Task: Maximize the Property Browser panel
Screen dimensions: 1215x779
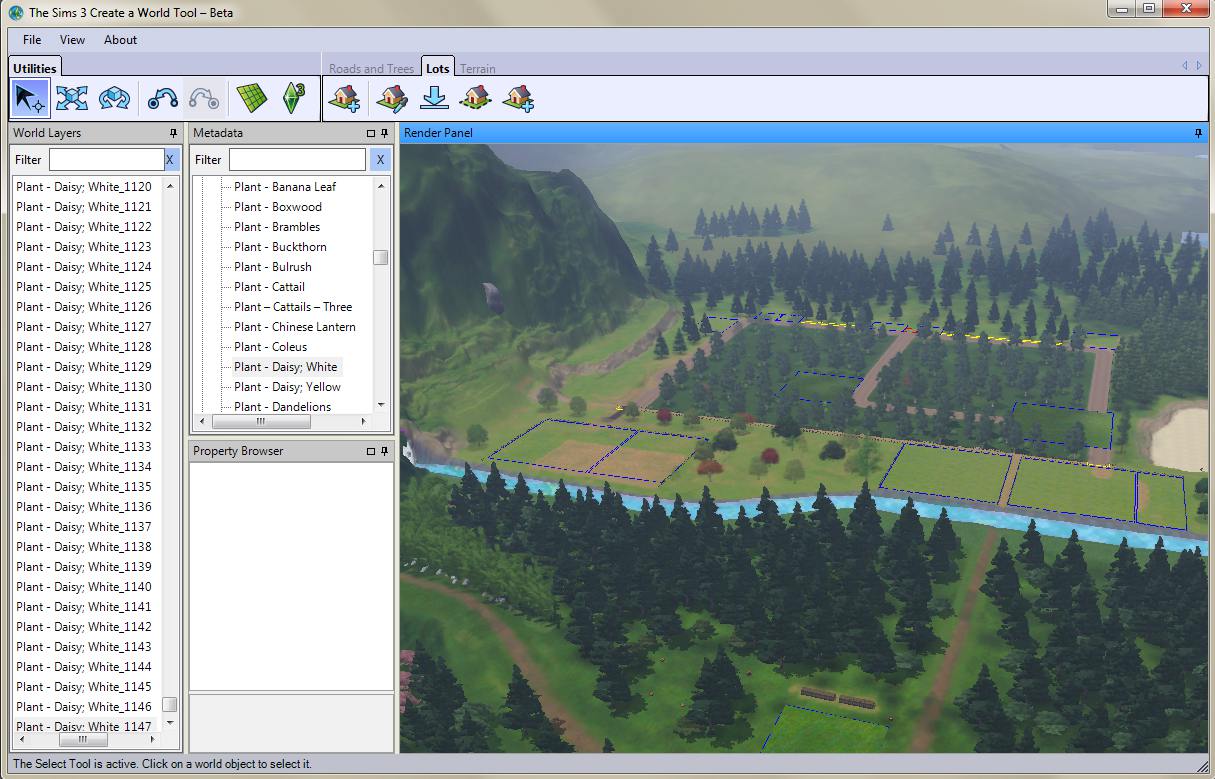Action: tap(370, 451)
